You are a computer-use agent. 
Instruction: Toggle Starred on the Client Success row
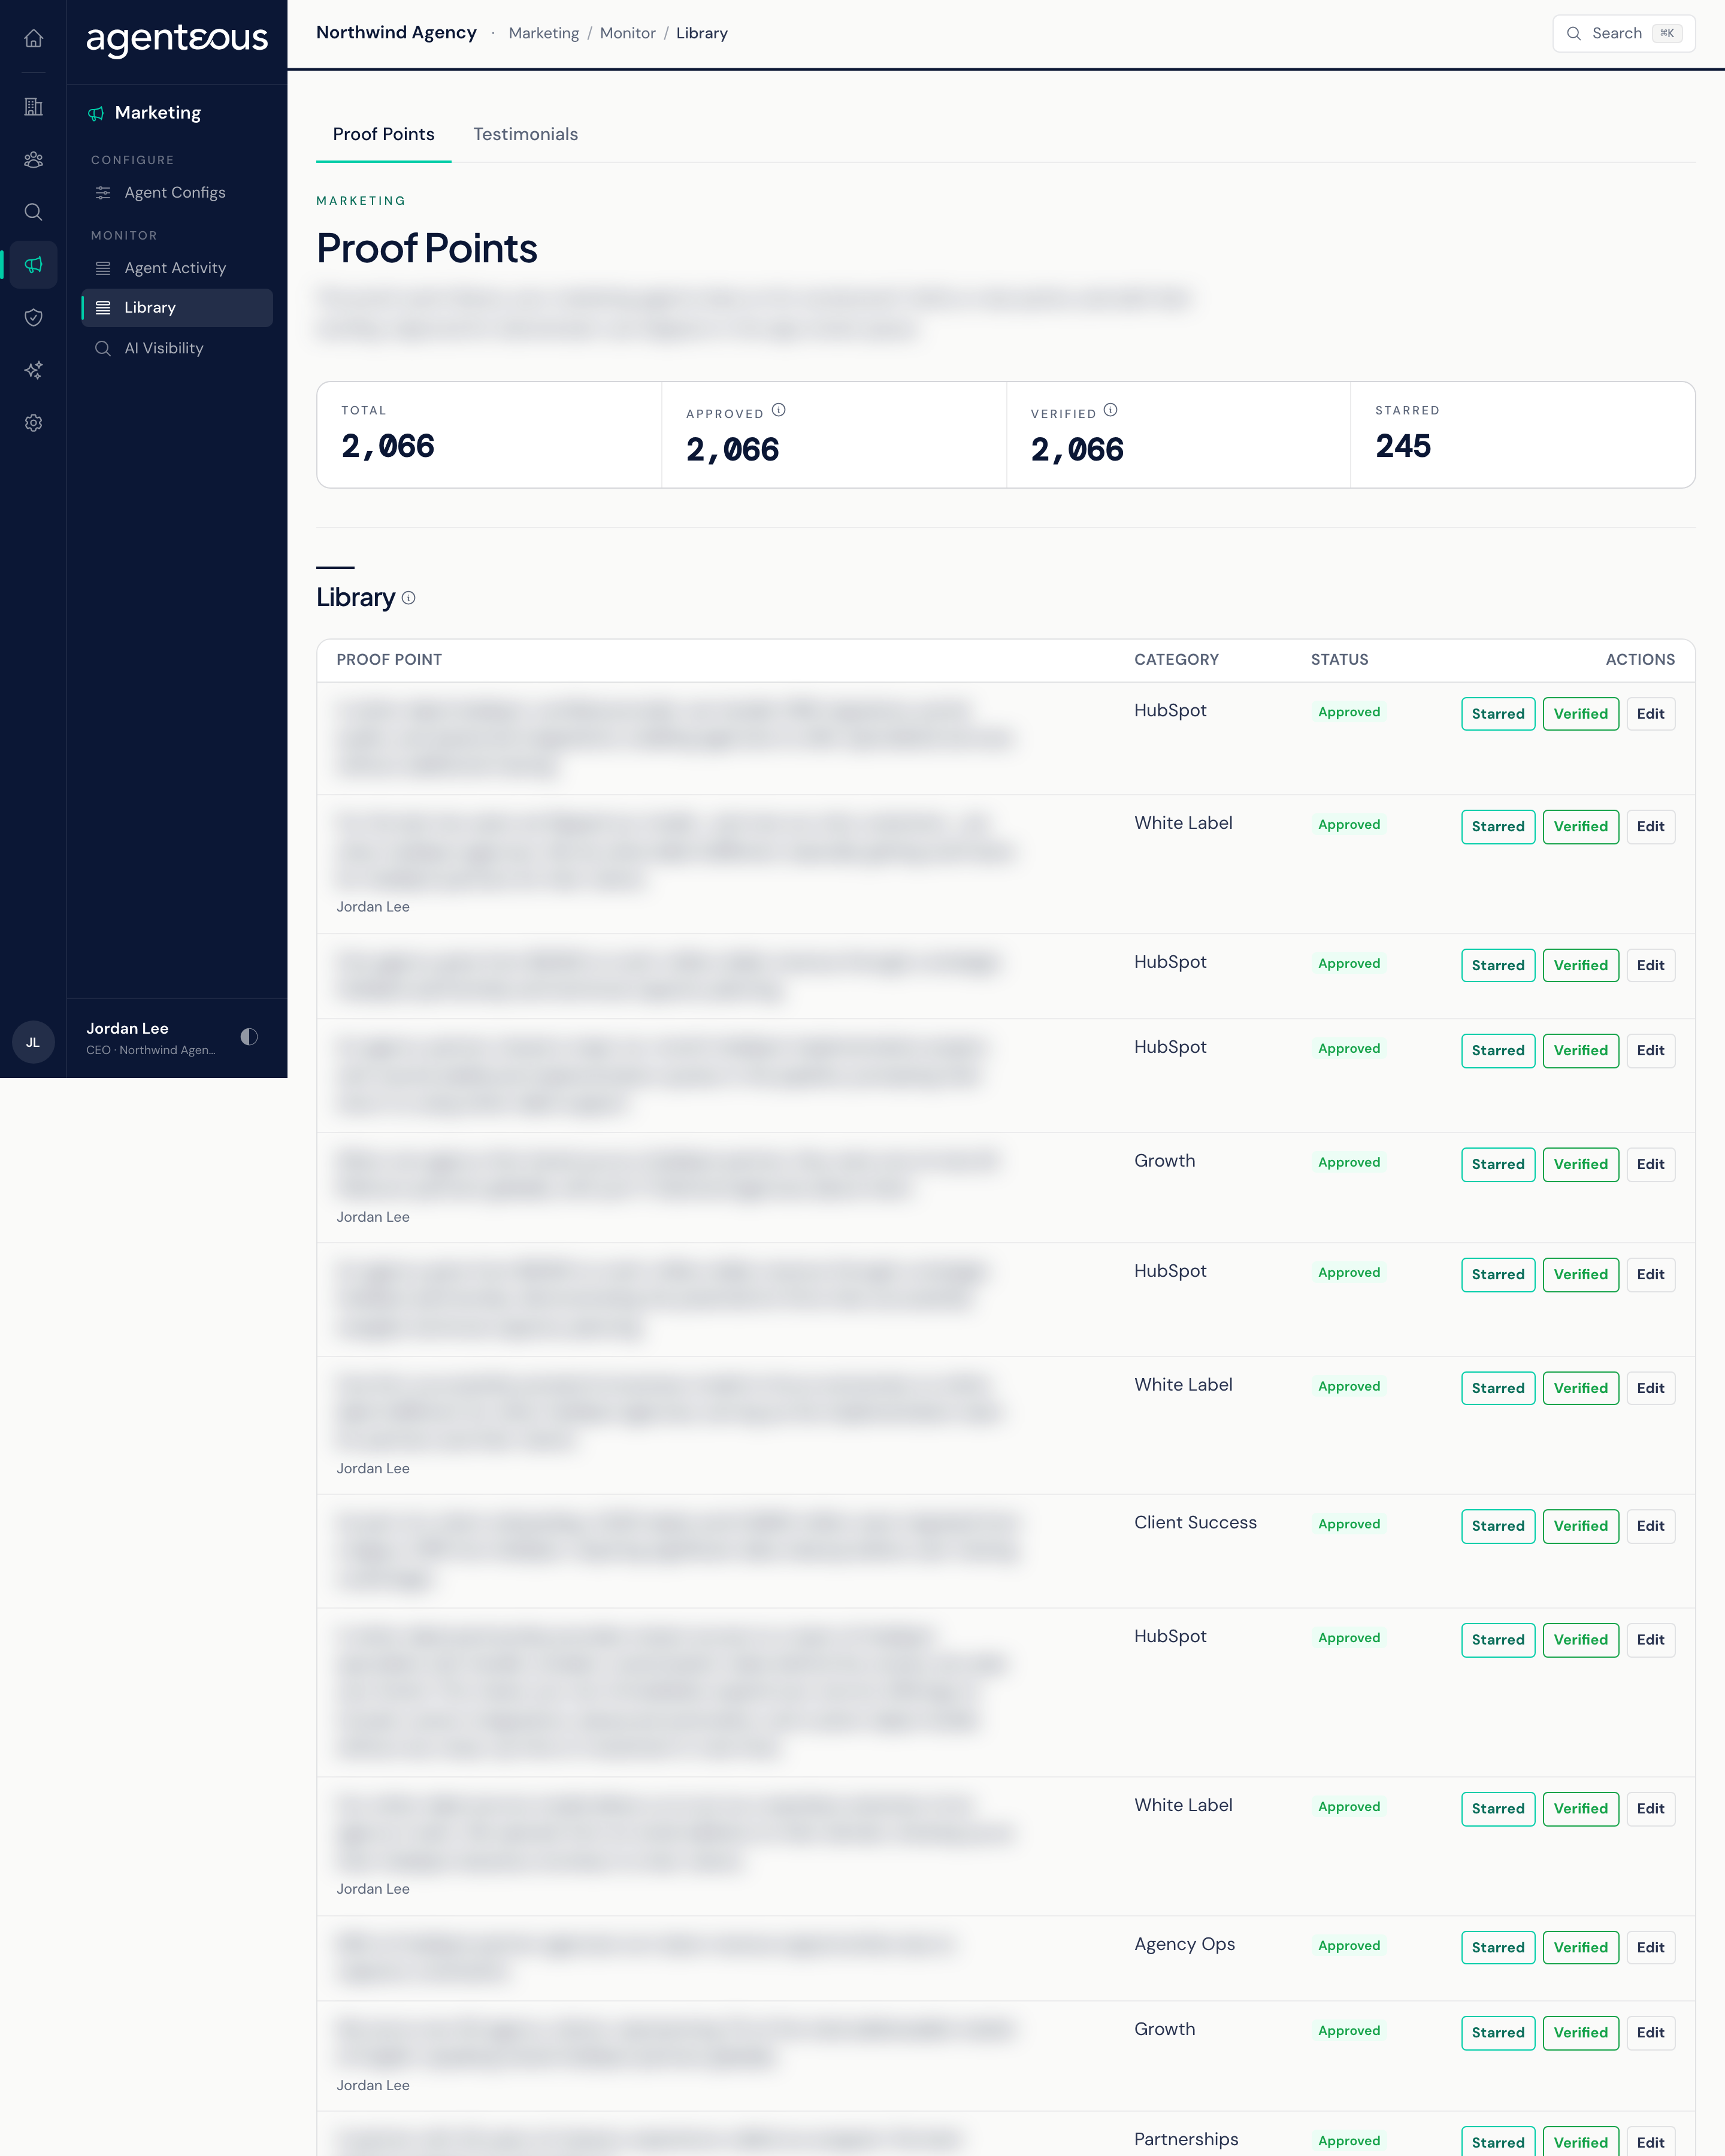pyautogui.click(x=1498, y=1526)
